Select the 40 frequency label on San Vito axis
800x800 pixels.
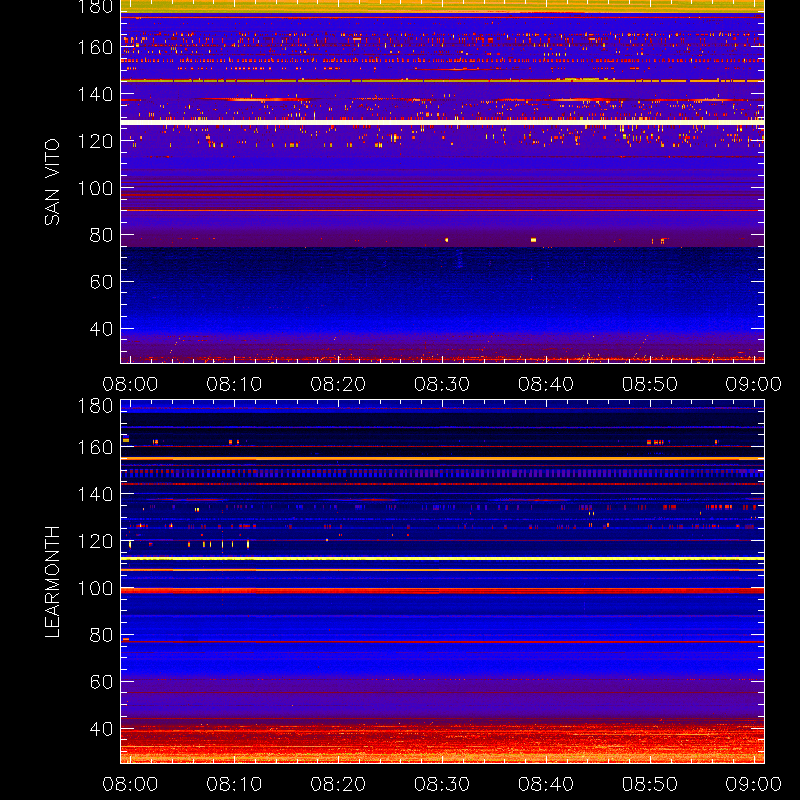(101, 329)
